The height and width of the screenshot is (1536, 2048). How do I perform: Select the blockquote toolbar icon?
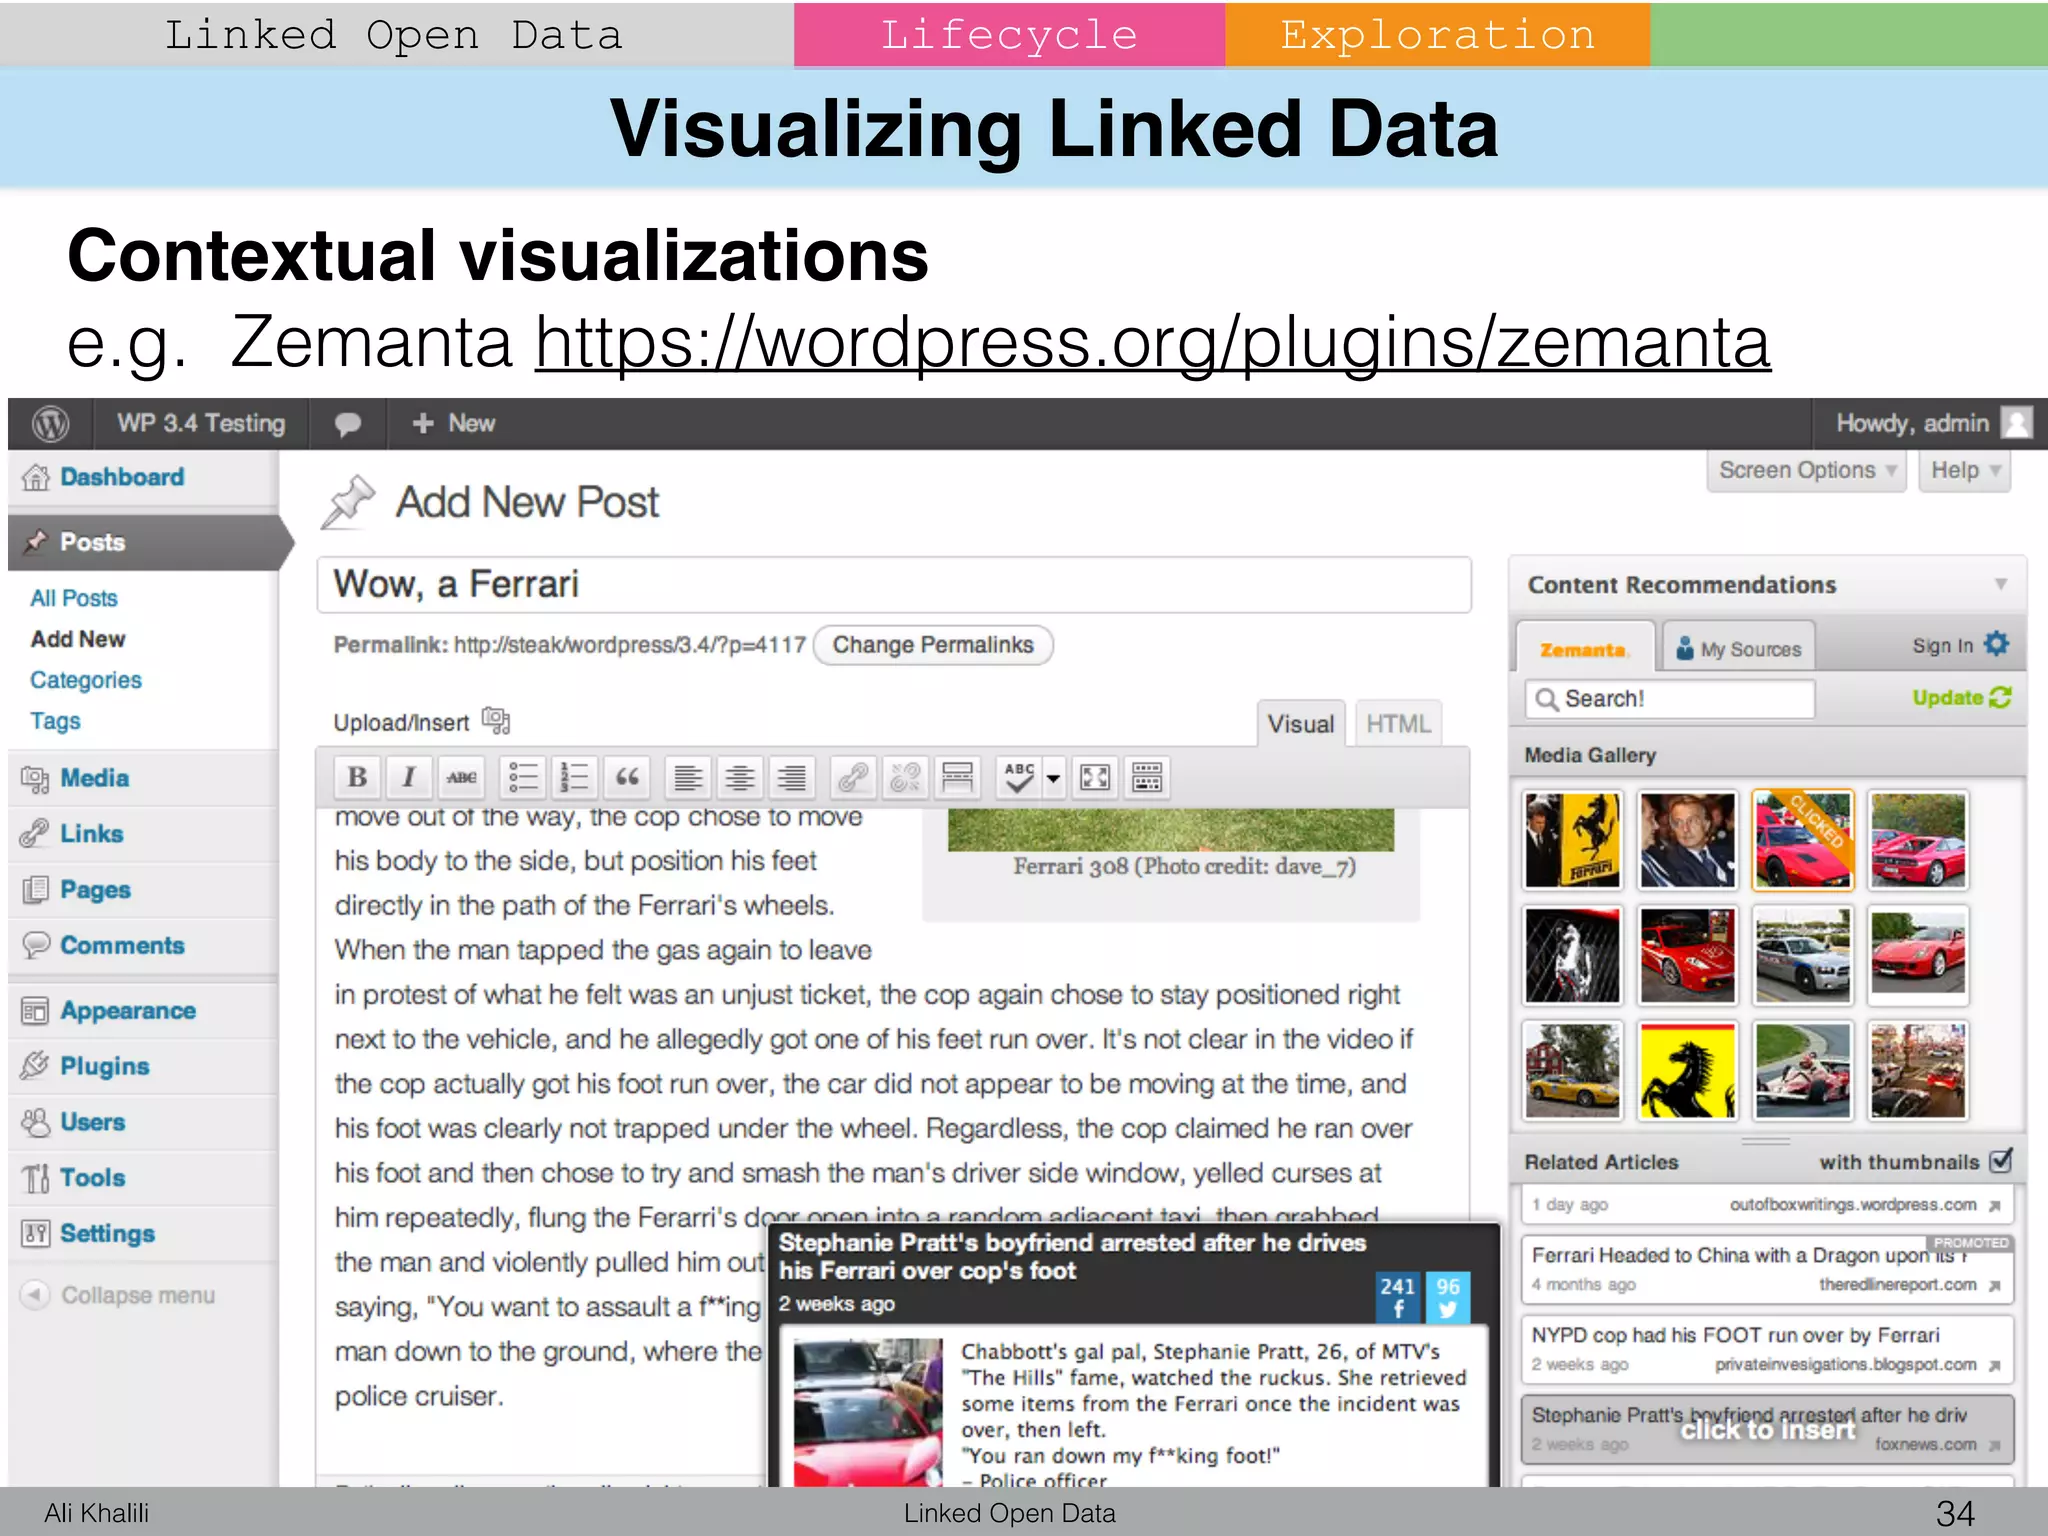pyautogui.click(x=627, y=777)
